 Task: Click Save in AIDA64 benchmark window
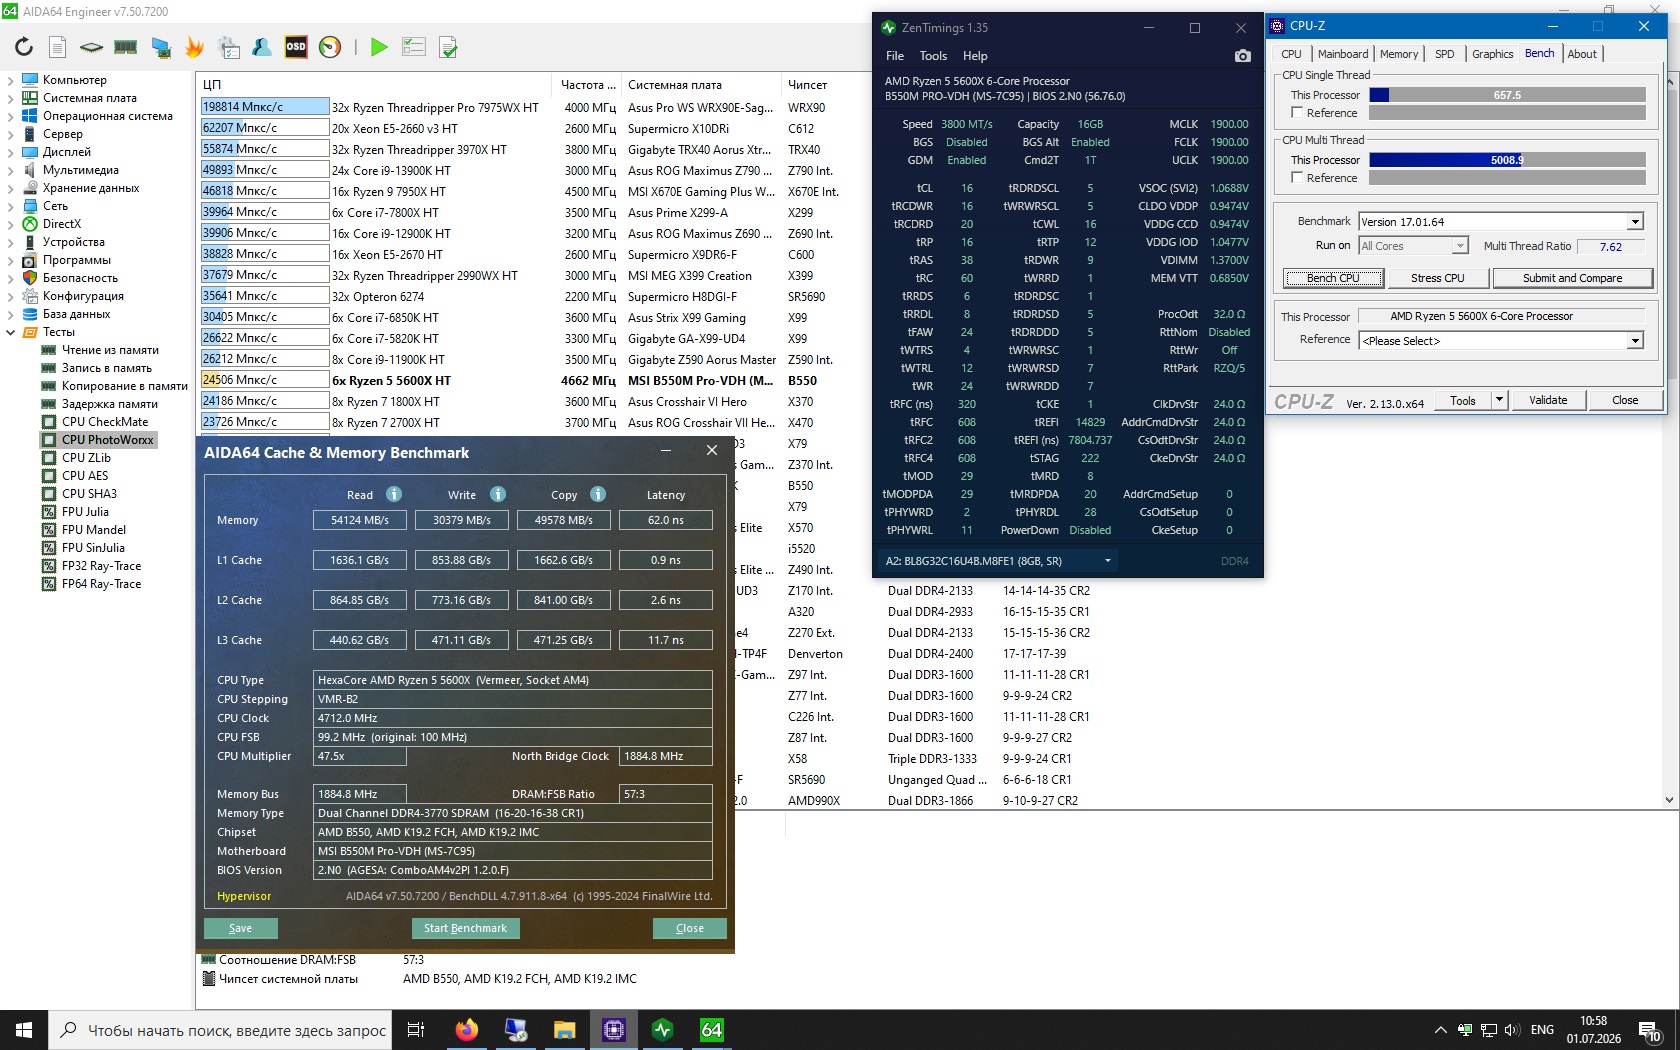(x=240, y=928)
